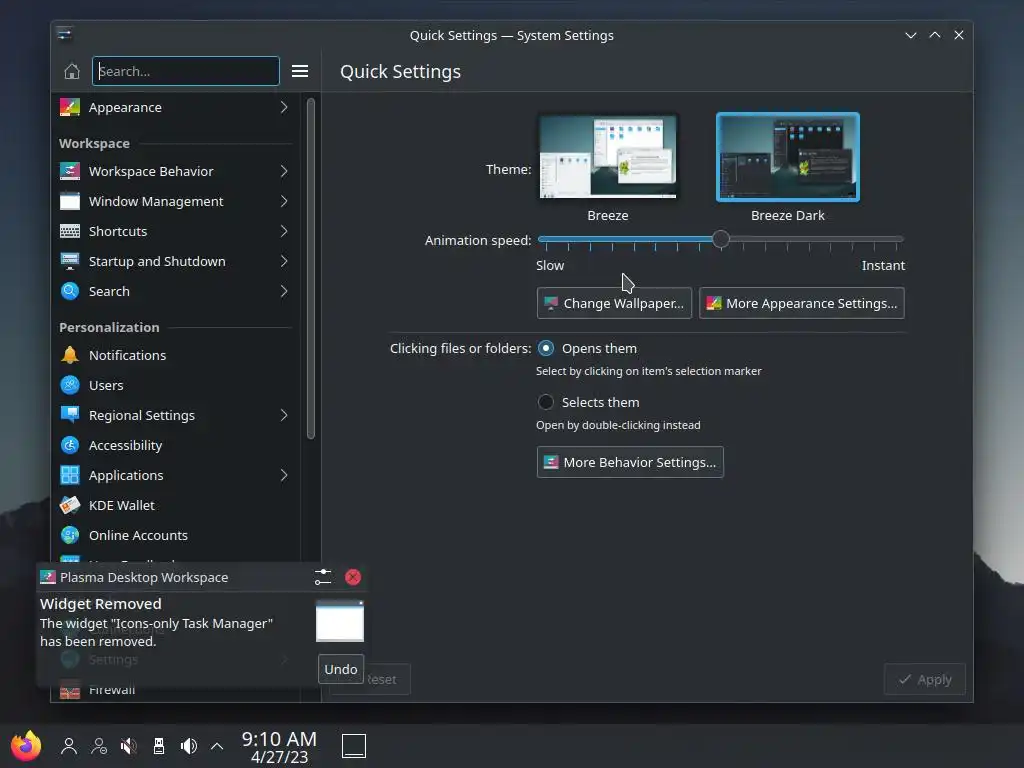
Task: Open notification configure sliders icon
Action: coord(323,577)
